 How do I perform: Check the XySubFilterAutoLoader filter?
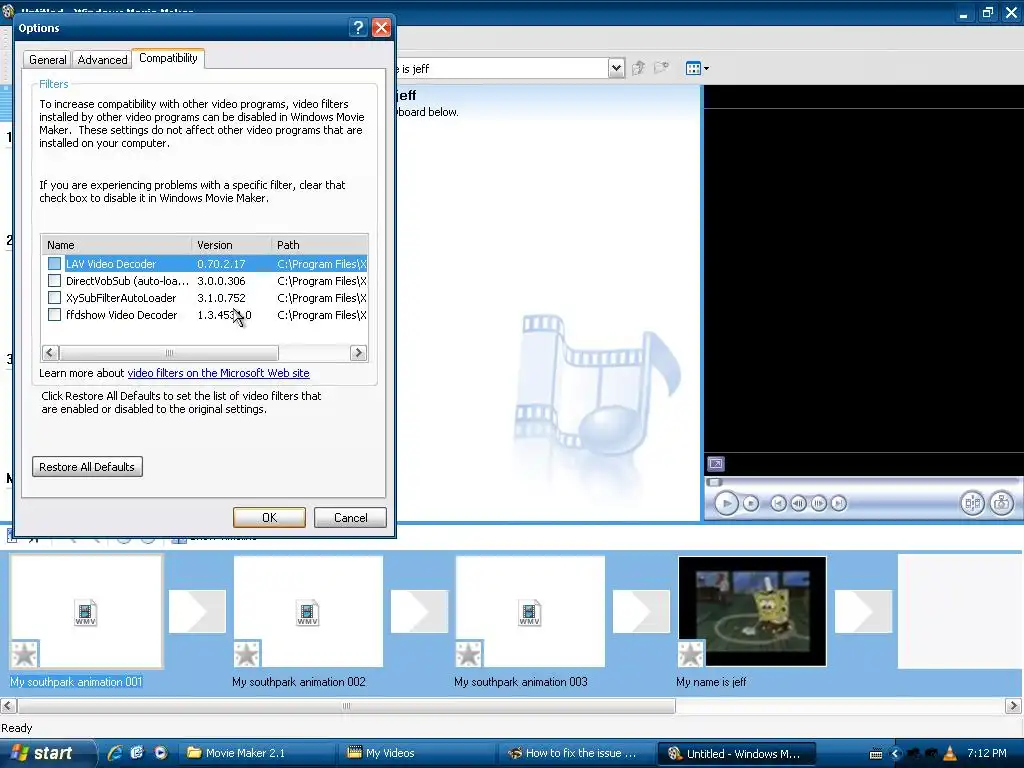(54, 298)
